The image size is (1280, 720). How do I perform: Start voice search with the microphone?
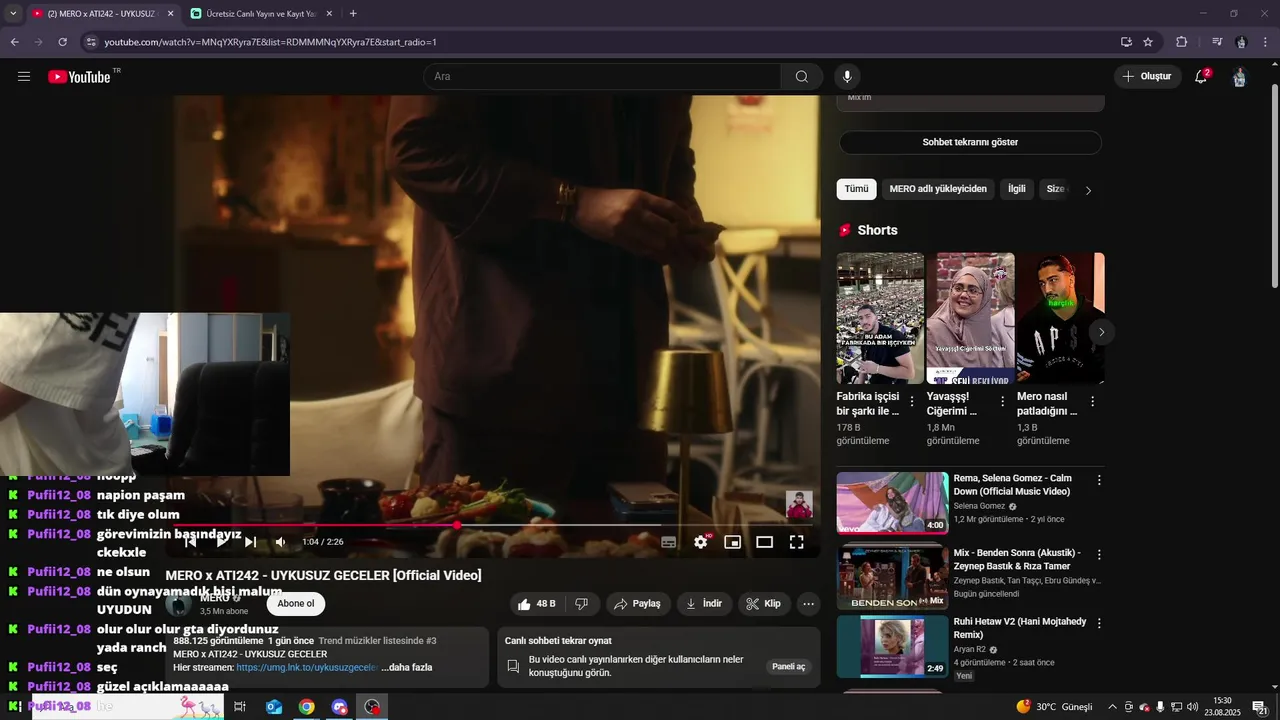click(x=847, y=76)
